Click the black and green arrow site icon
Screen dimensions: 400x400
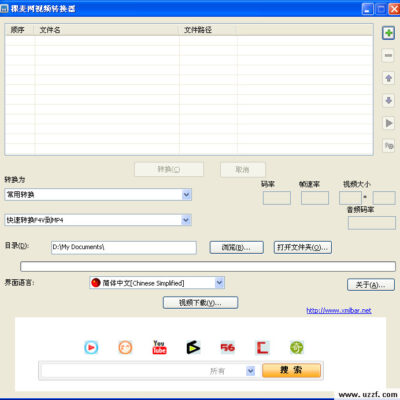(193, 348)
